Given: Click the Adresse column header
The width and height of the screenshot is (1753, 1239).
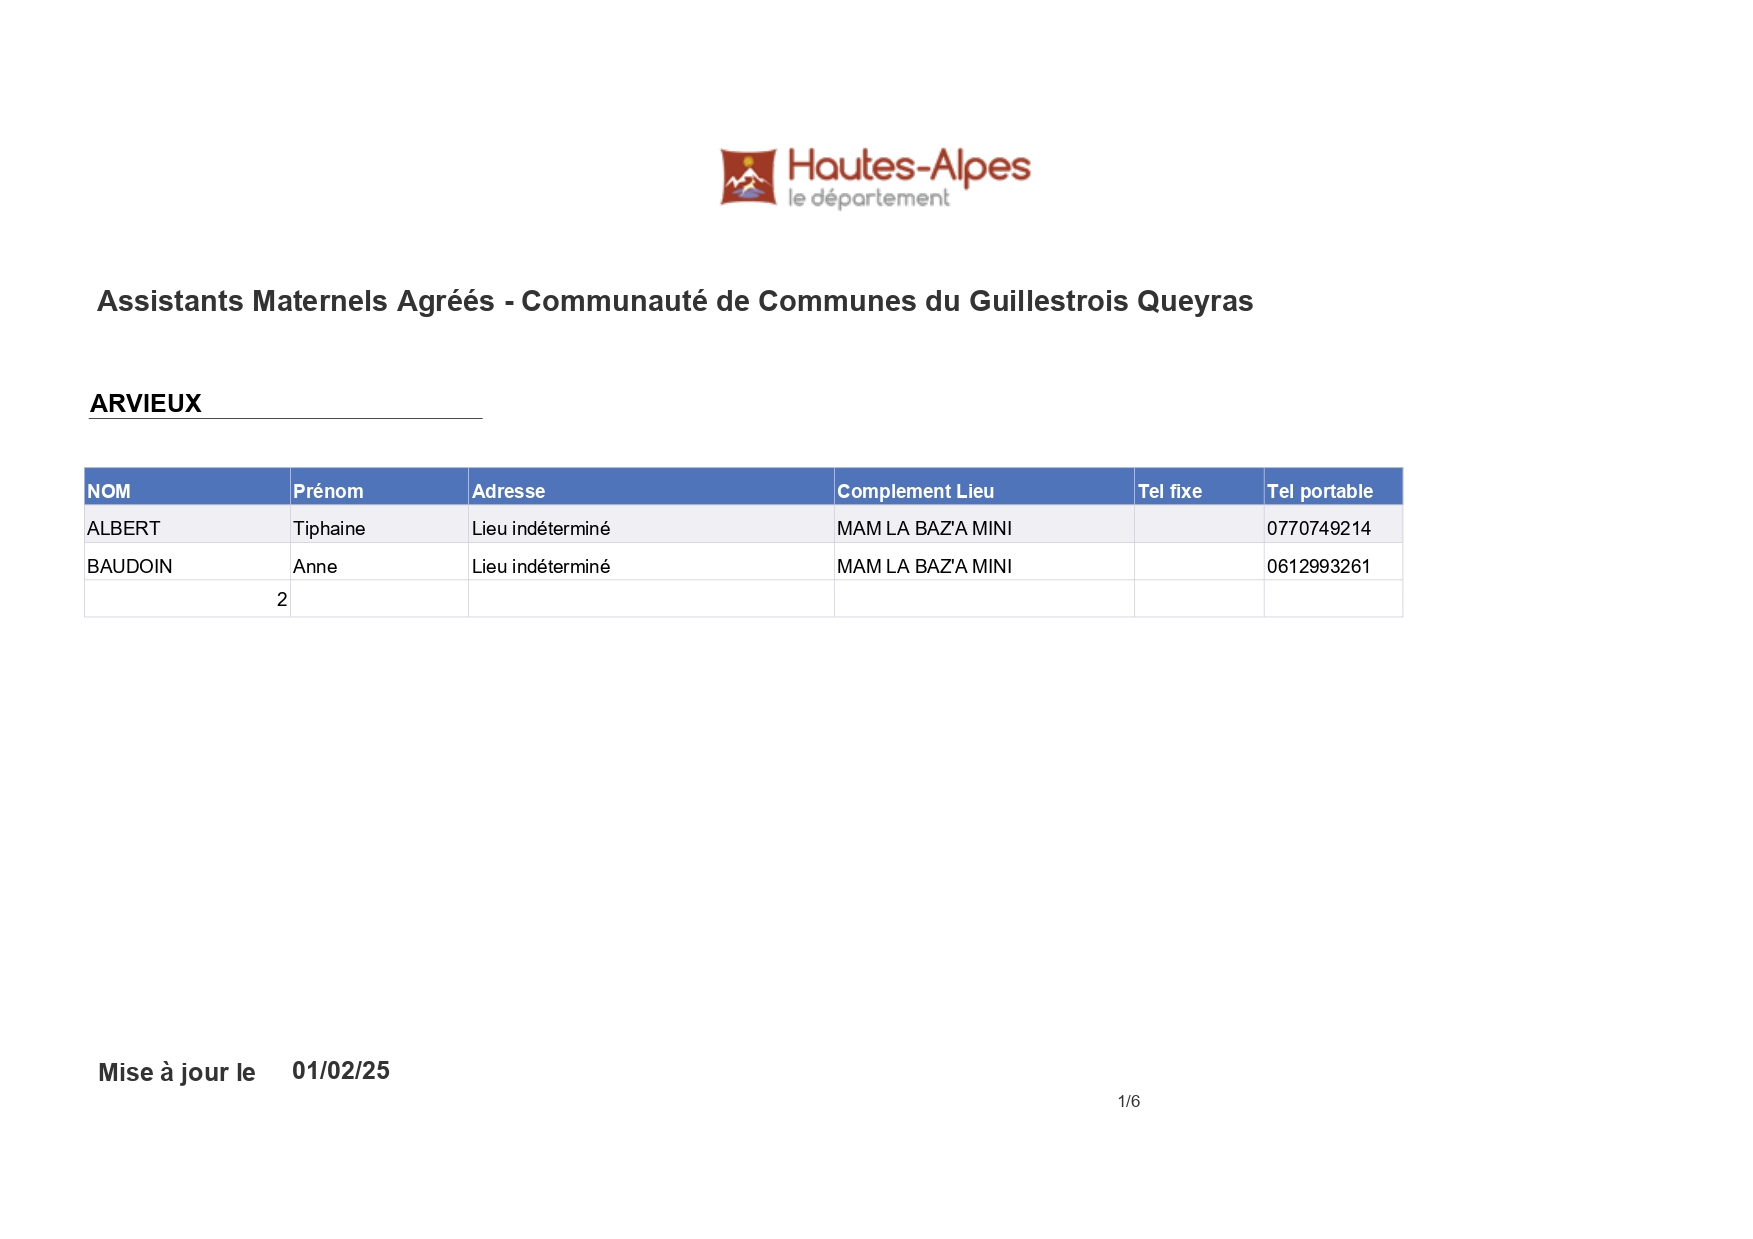Looking at the screenshot, I should click(x=651, y=487).
